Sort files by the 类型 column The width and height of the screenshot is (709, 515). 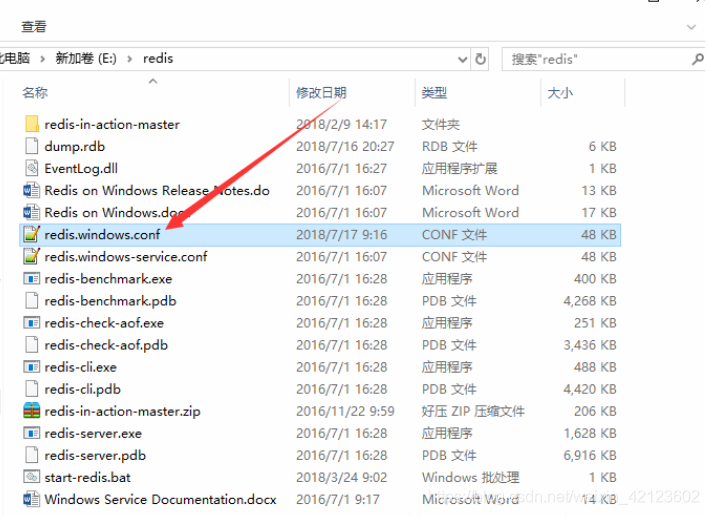(434, 93)
